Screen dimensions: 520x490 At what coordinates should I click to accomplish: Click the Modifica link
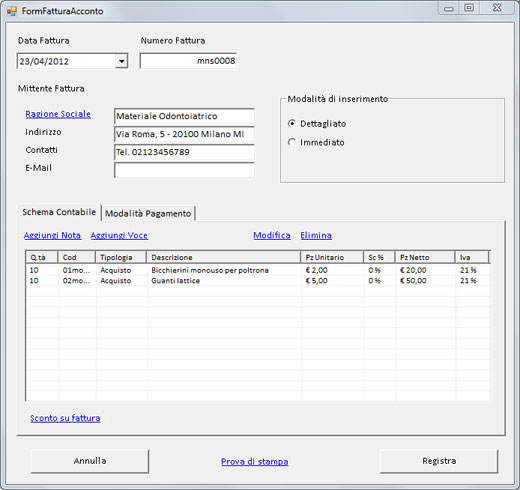(272, 235)
